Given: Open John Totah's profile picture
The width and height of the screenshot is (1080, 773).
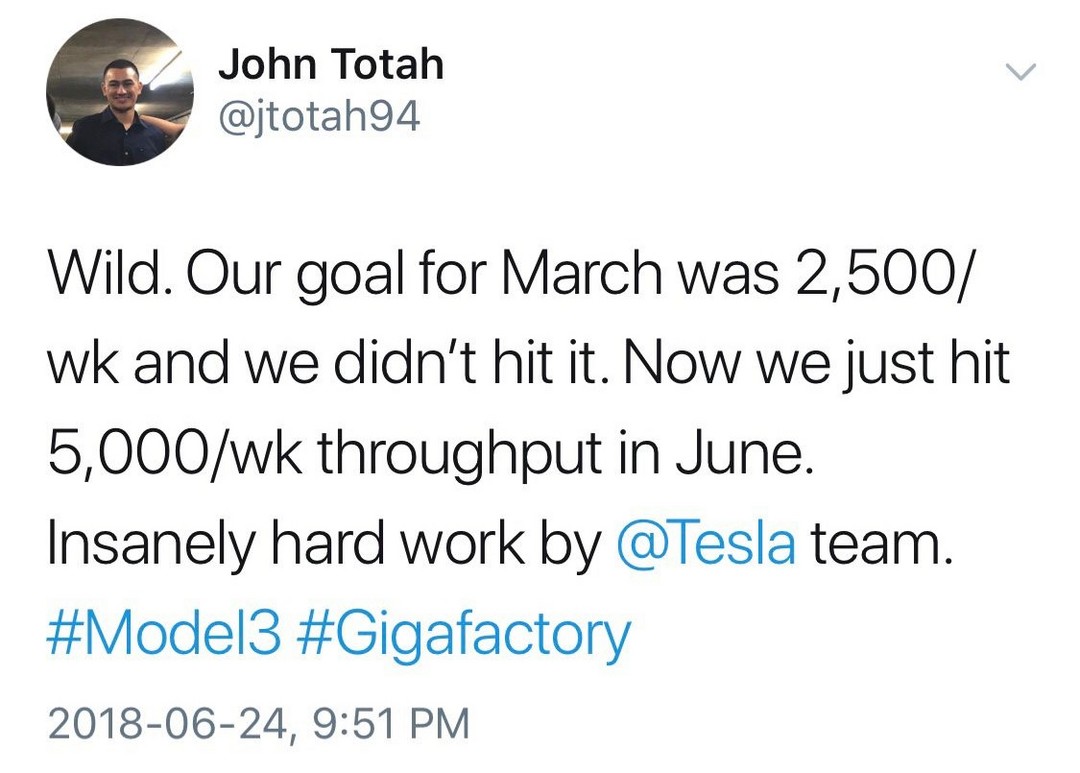Looking at the screenshot, I should click(120, 92).
